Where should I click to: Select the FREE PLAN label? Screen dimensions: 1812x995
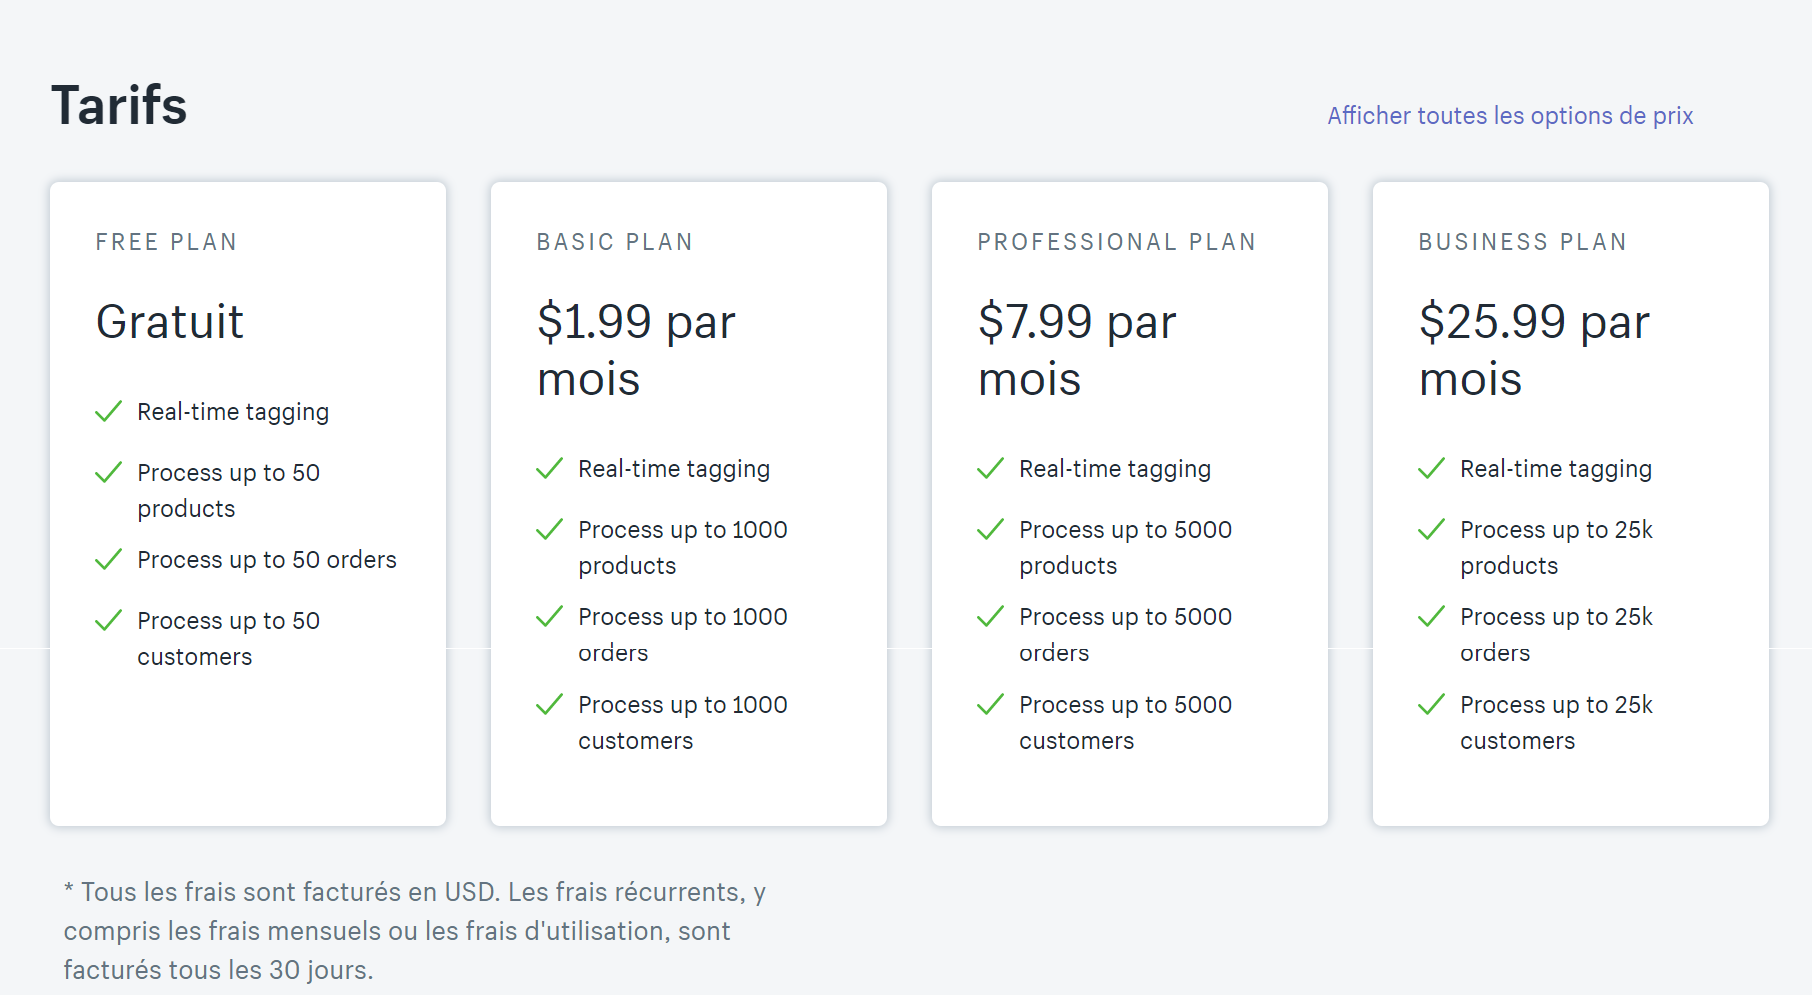tap(166, 242)
